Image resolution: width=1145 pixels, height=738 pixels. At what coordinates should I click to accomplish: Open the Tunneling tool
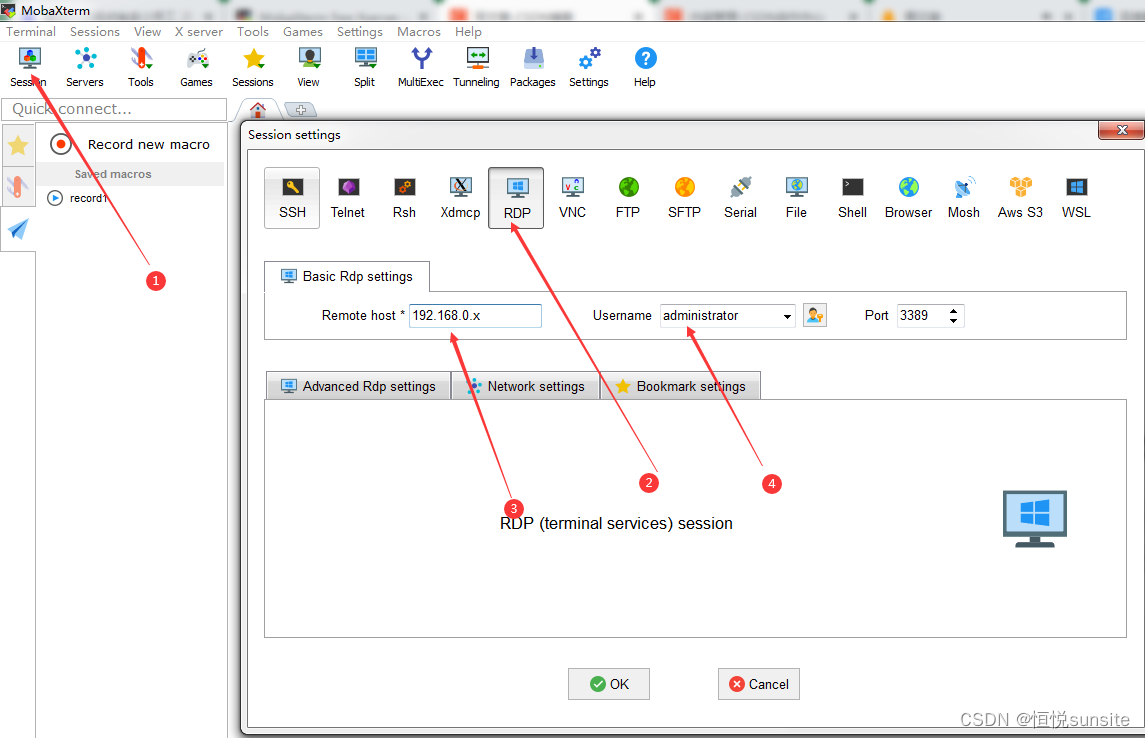pos(476,66)
